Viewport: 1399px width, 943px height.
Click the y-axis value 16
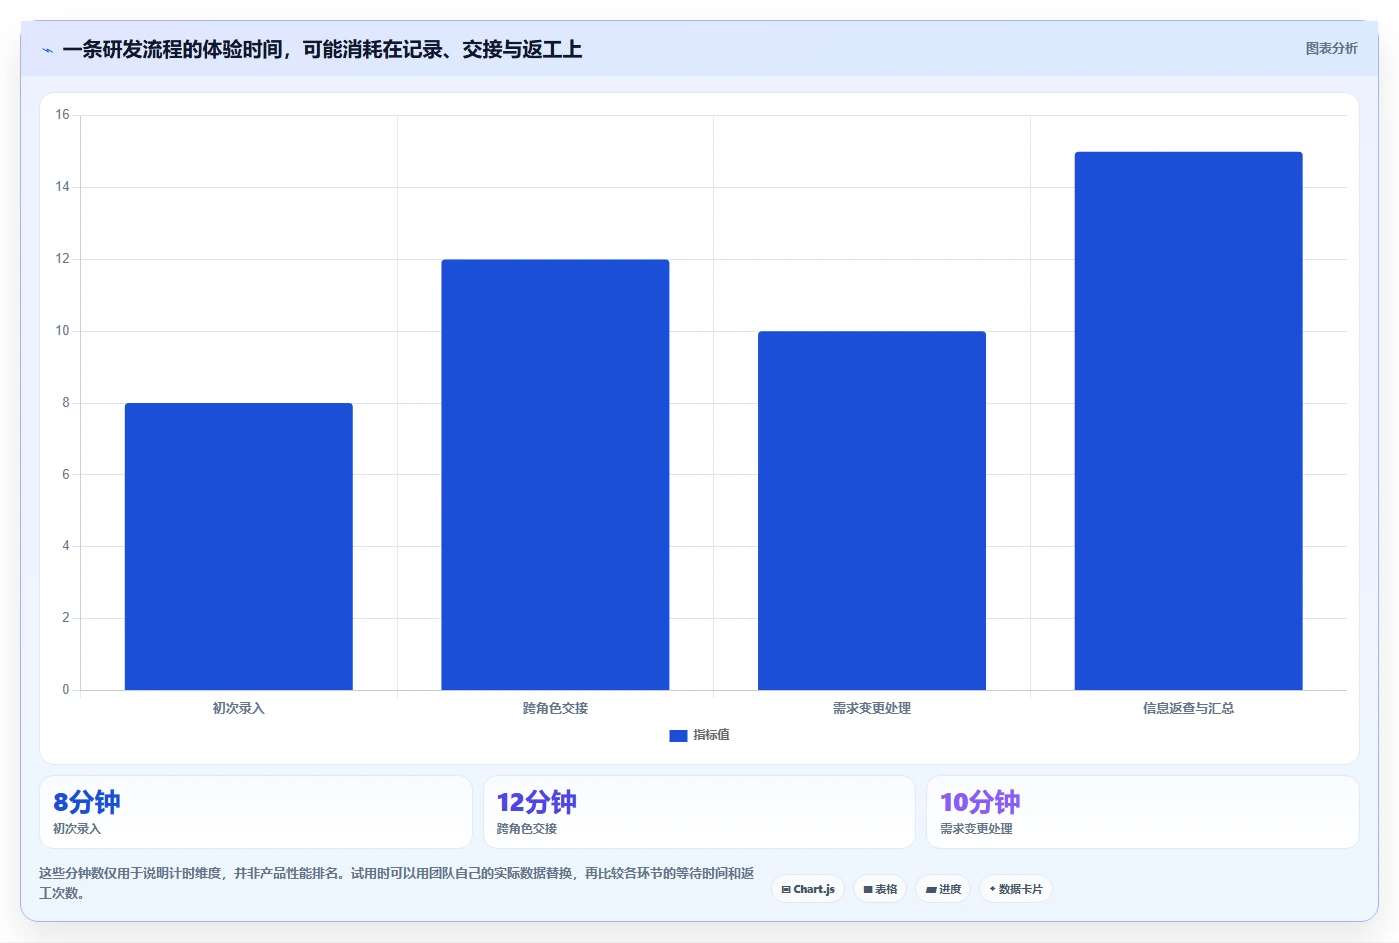click(63, 115)
